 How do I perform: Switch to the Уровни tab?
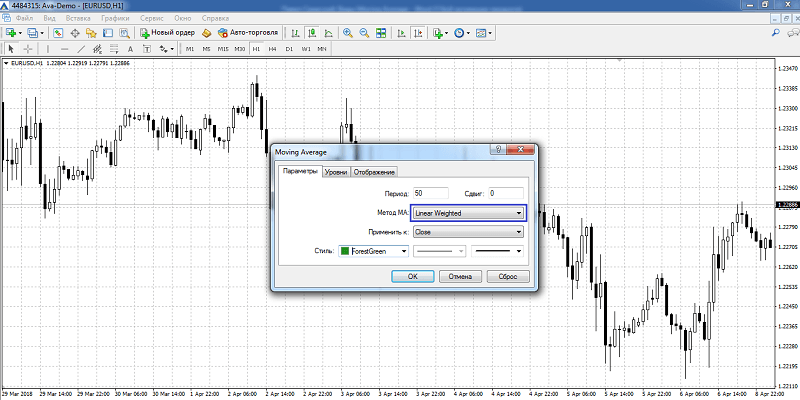[x=336, y=172]
